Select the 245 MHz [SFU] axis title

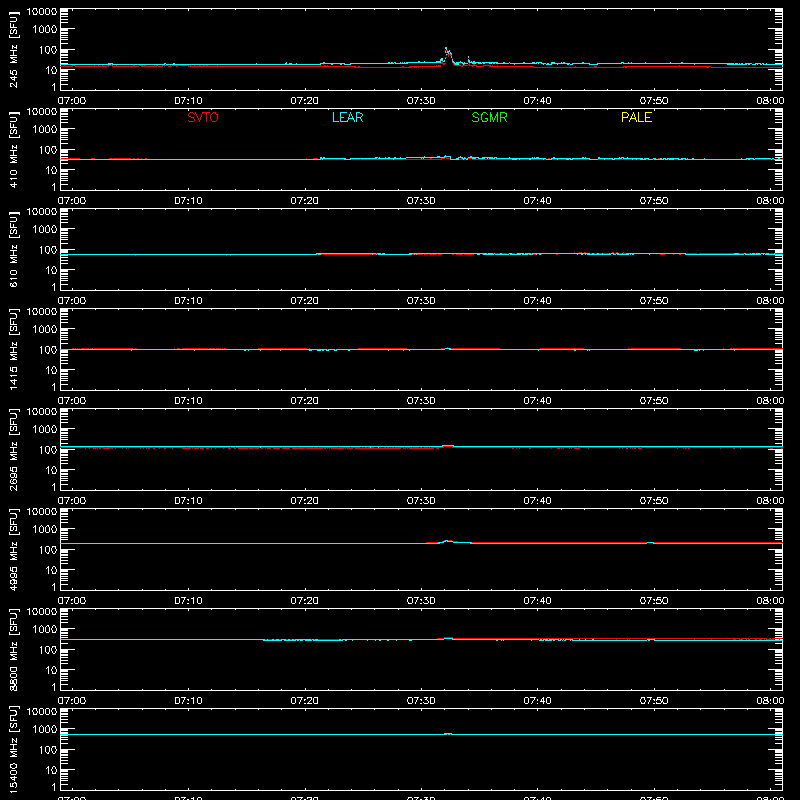click(13, 50)
